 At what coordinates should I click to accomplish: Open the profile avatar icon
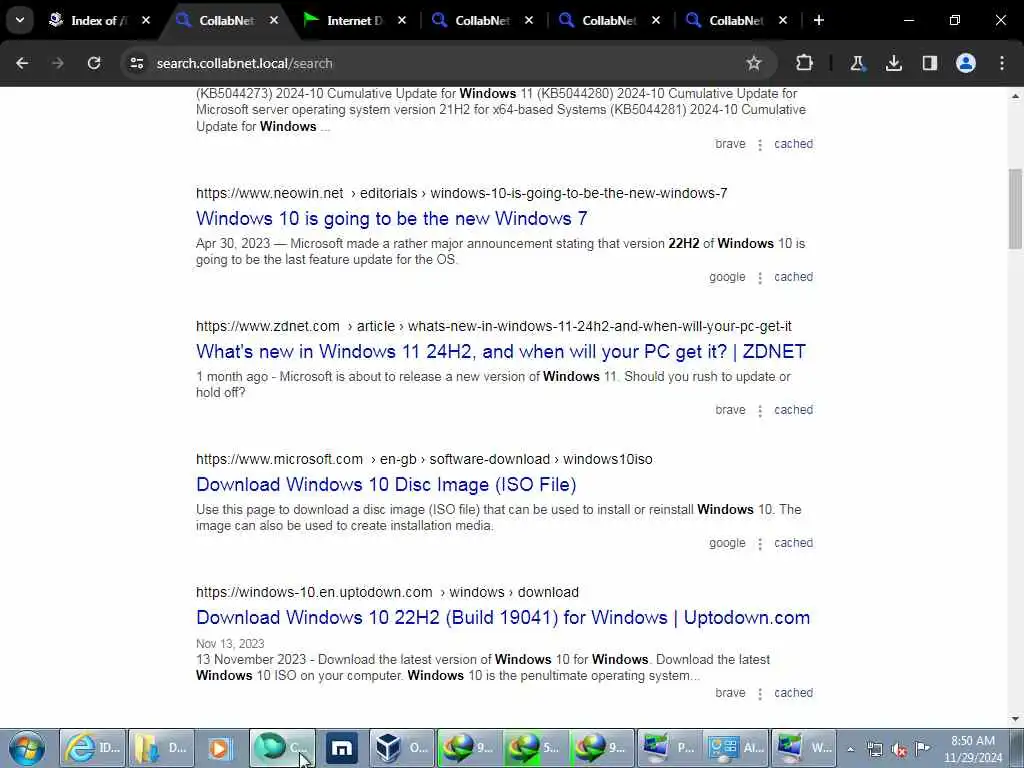(x=965, y=63)
